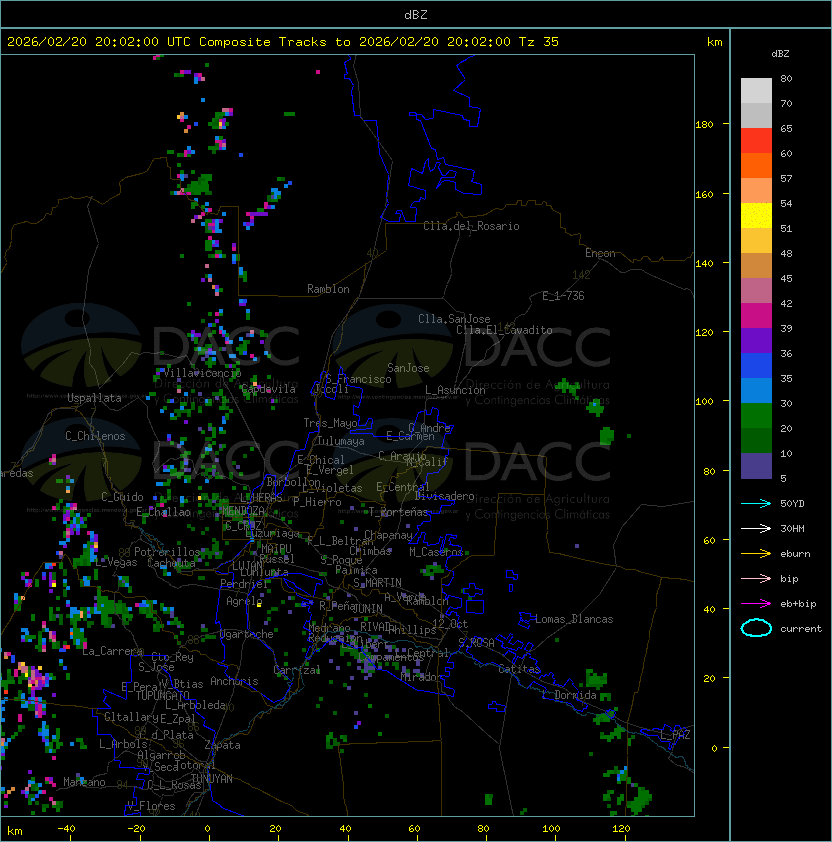Click the 'Encon' map label
This screenshot has height=842, width=832.
pyautogui.click(x=600, y=253)
